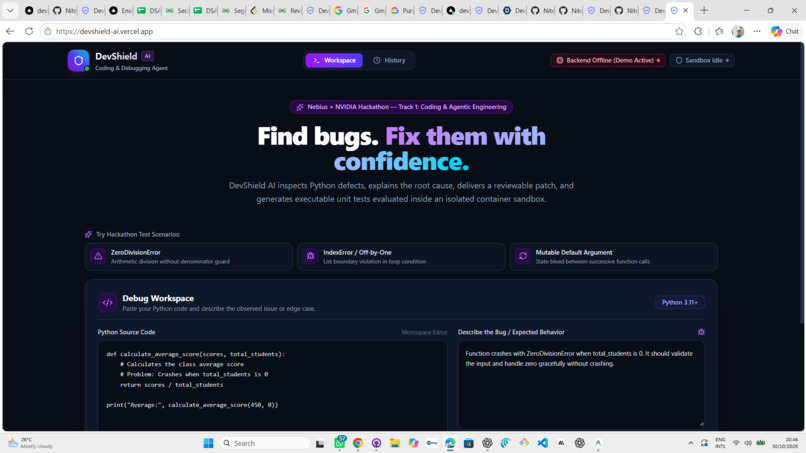Screen dimensions: 806x453
Task: Switch to the 'Env' browser tab
Action: click(x=120, y=10)
